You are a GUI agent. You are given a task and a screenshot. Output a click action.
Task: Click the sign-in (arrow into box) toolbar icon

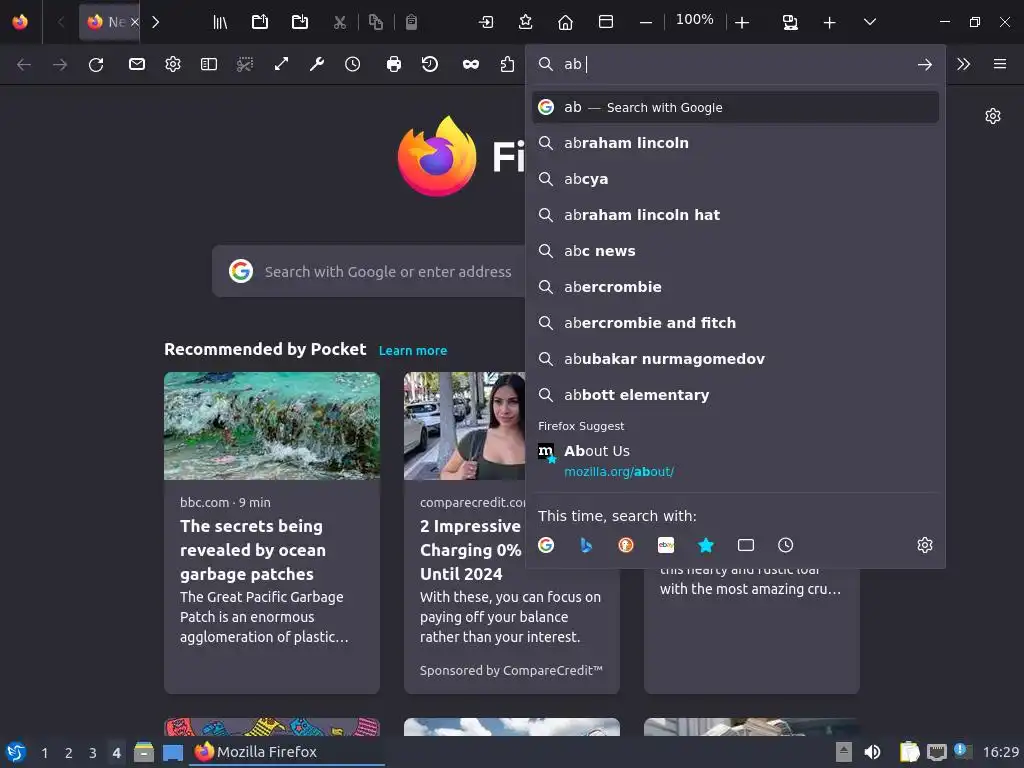tap(486, 22)
